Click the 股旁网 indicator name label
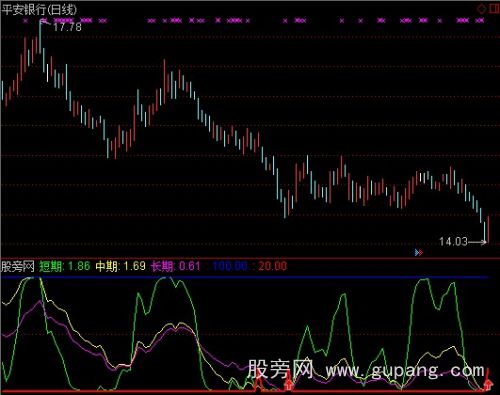 (x=18, y=266)
